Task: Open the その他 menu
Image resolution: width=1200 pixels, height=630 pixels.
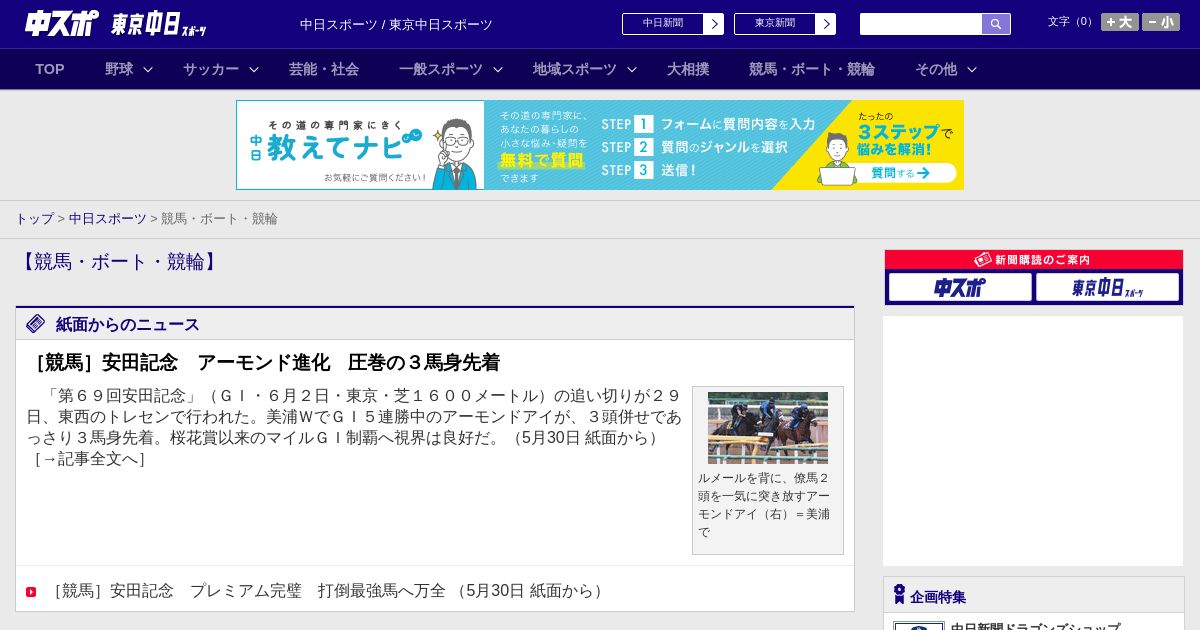Action: [936, 69]
